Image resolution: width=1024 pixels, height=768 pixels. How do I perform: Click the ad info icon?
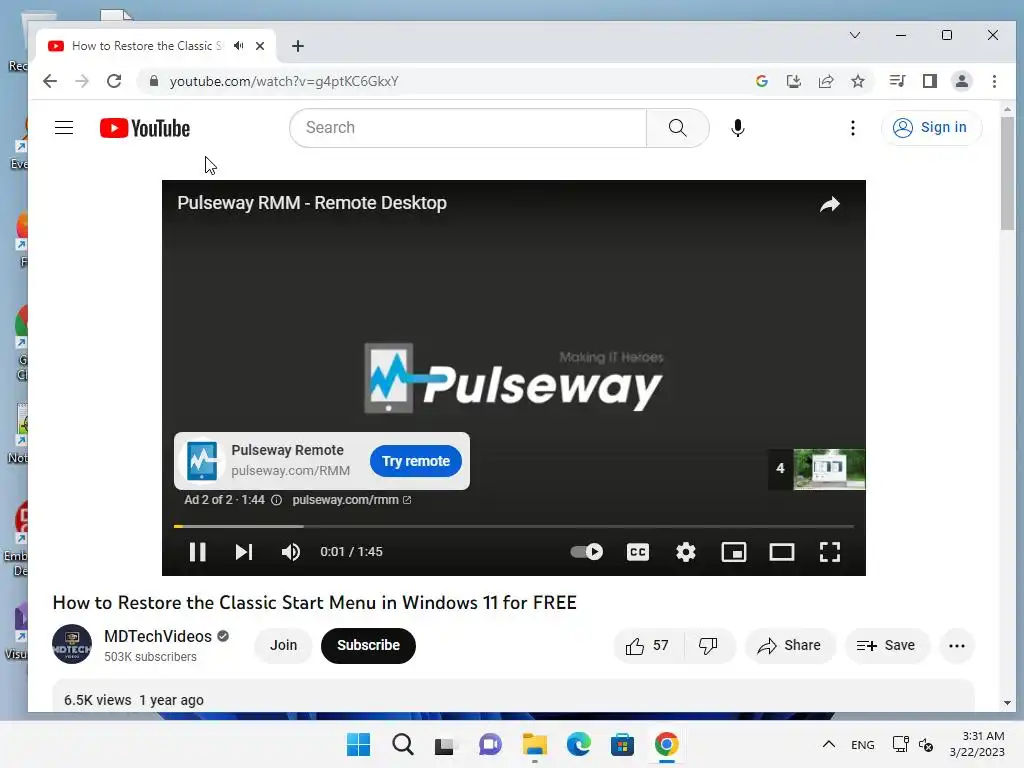click(276, 500)
